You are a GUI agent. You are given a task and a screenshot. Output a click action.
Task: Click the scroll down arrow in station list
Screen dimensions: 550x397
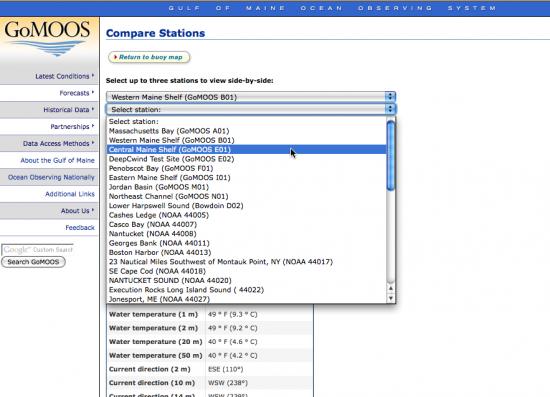pyautogui.click(x=391, y=298)
